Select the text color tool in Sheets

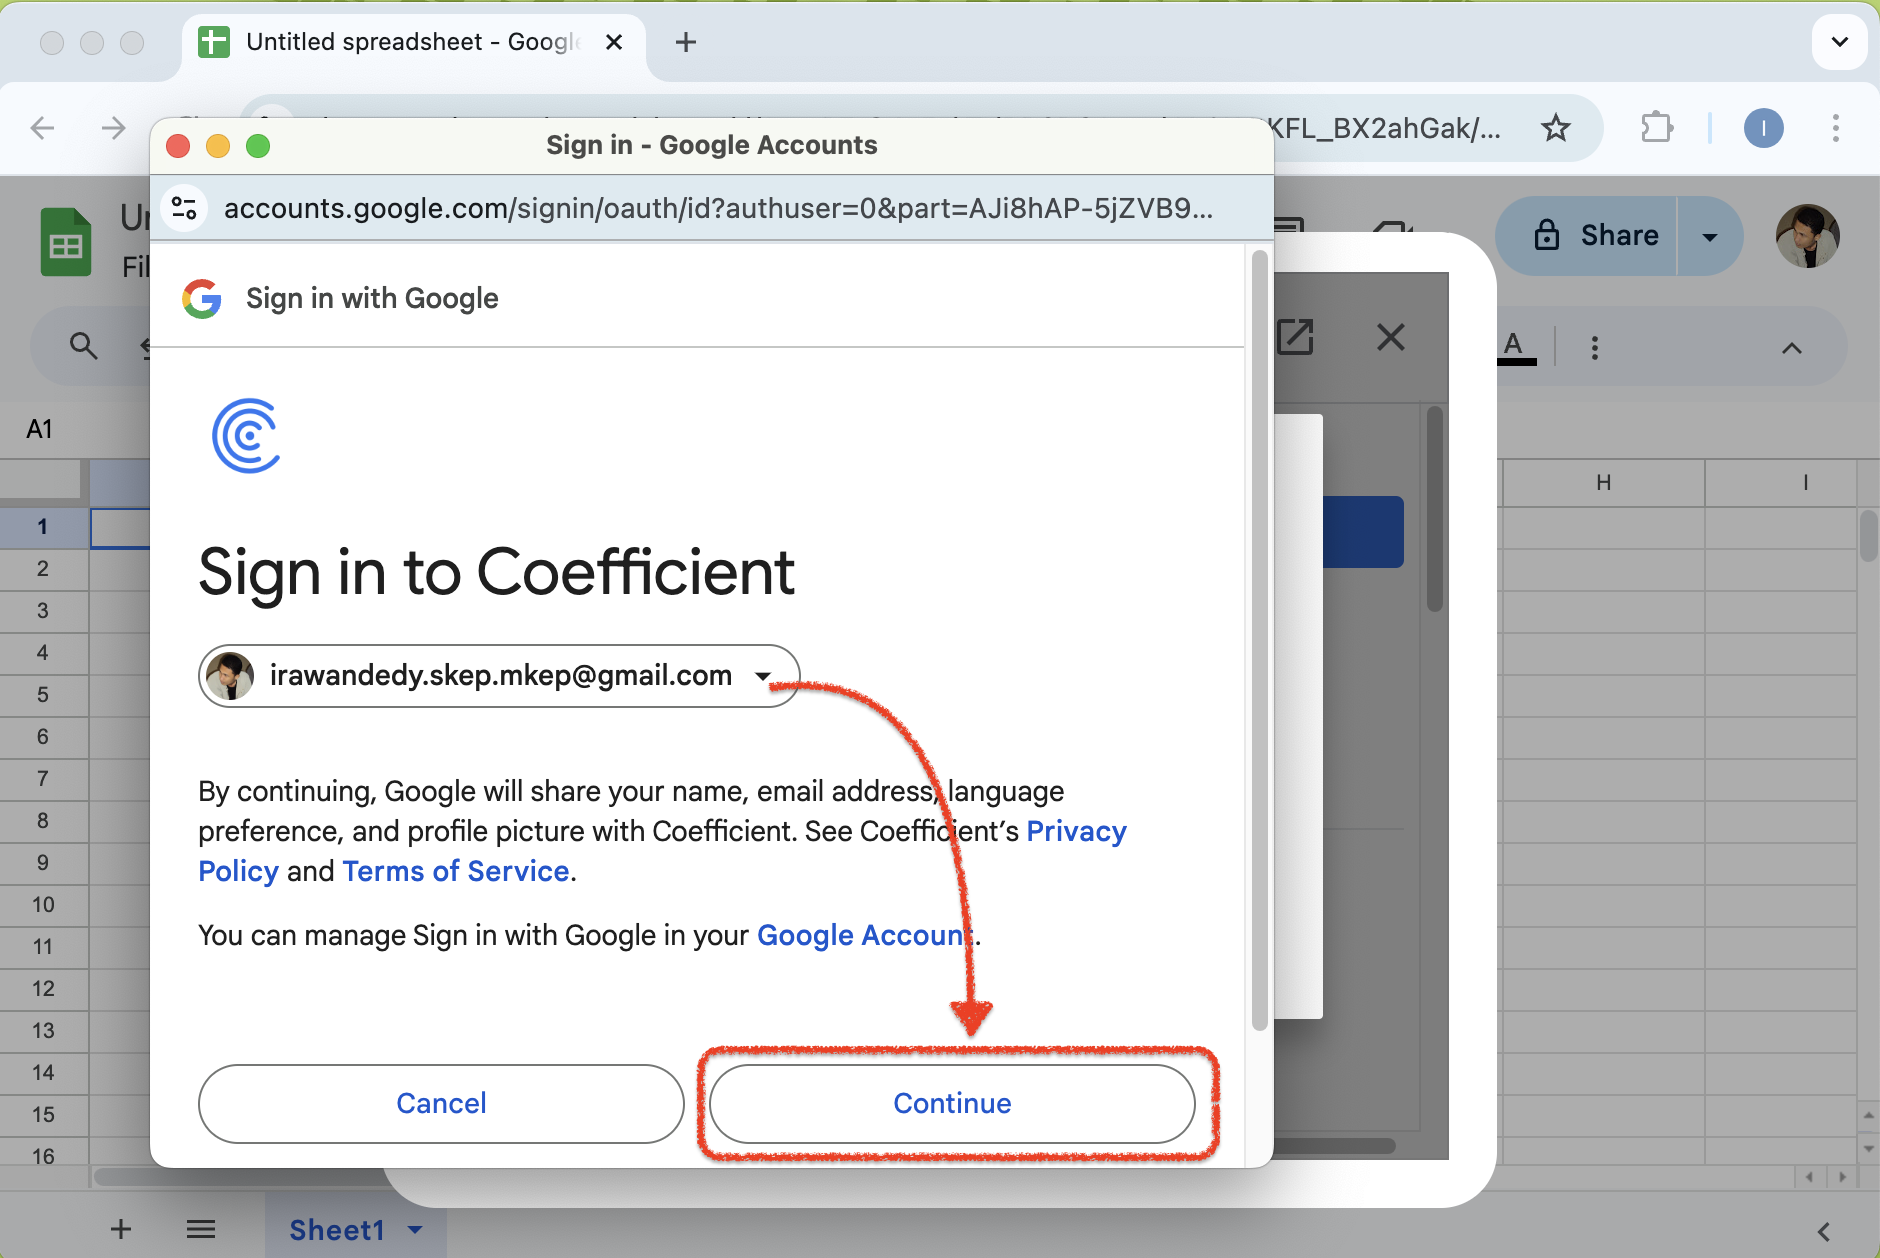[x=1516, y=347]
